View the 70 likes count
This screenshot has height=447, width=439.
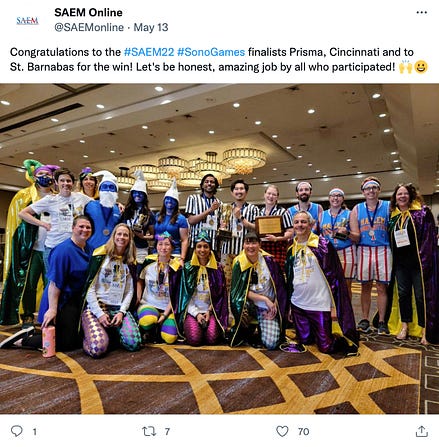click(303, 432)
